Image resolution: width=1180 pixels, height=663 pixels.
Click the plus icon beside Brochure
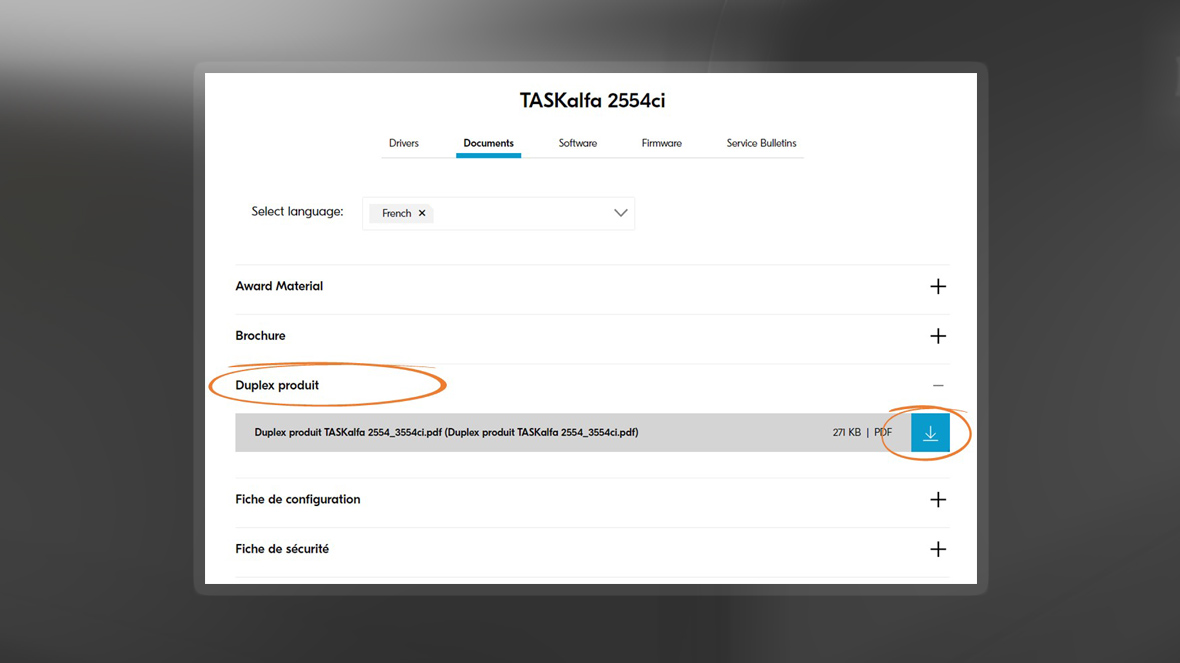click(937, 336)
